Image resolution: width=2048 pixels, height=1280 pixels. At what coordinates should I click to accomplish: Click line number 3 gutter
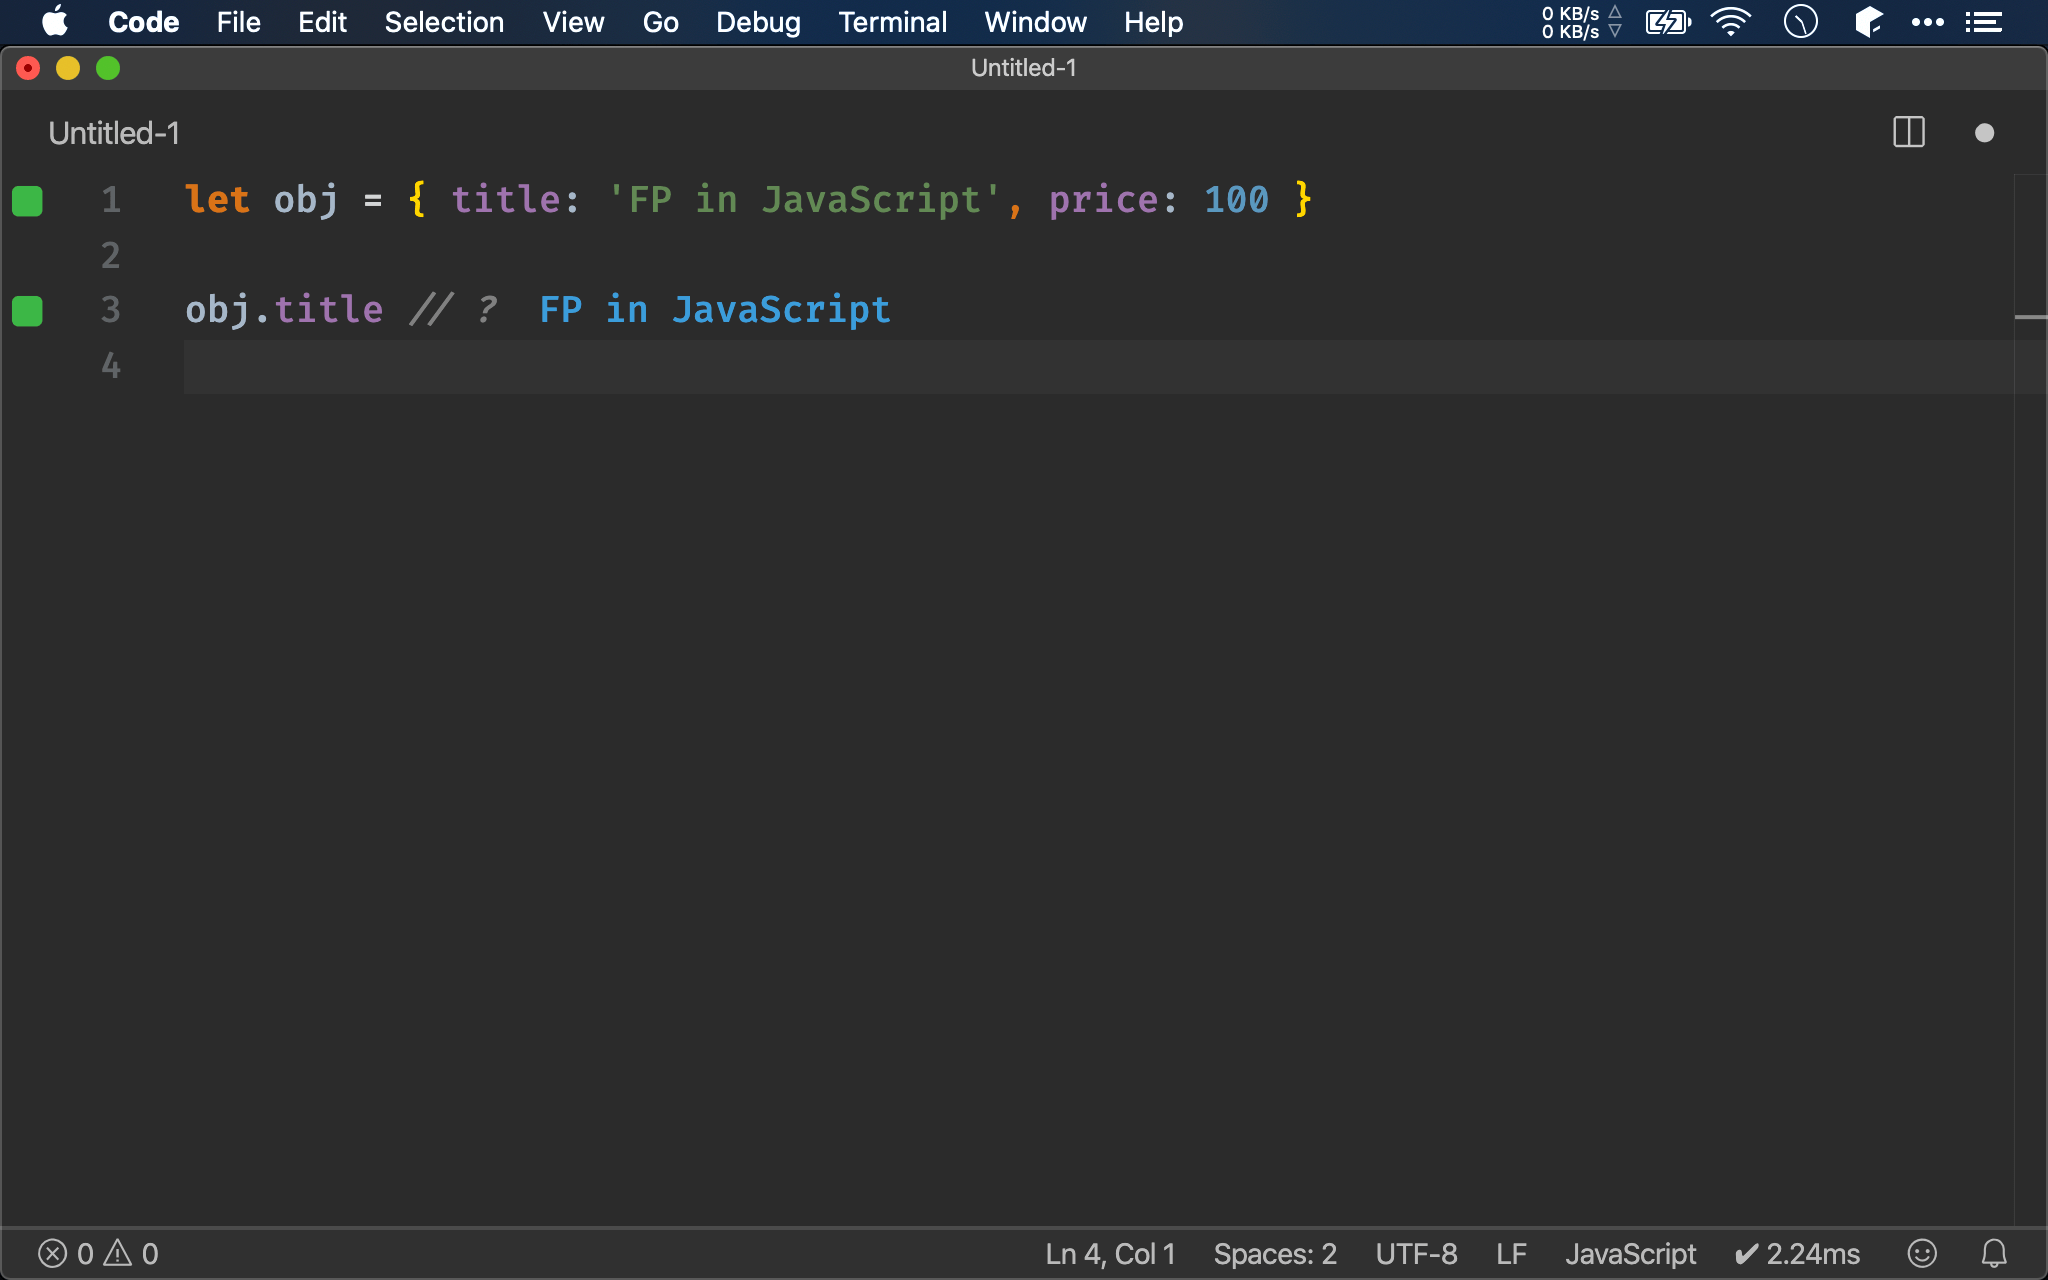(111, 310)
